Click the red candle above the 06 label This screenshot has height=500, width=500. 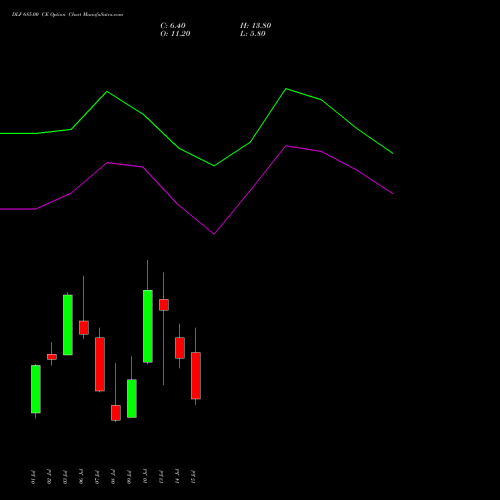[84, 327]
